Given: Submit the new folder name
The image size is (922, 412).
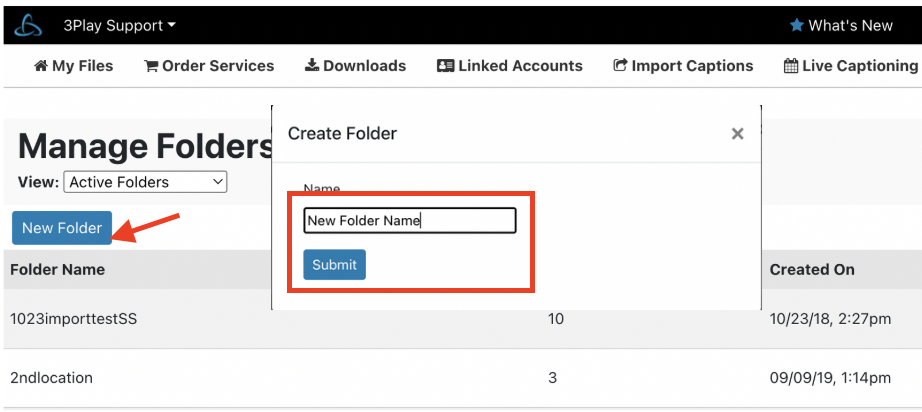Looking at the screenshot, I should (x=335, y=264).
